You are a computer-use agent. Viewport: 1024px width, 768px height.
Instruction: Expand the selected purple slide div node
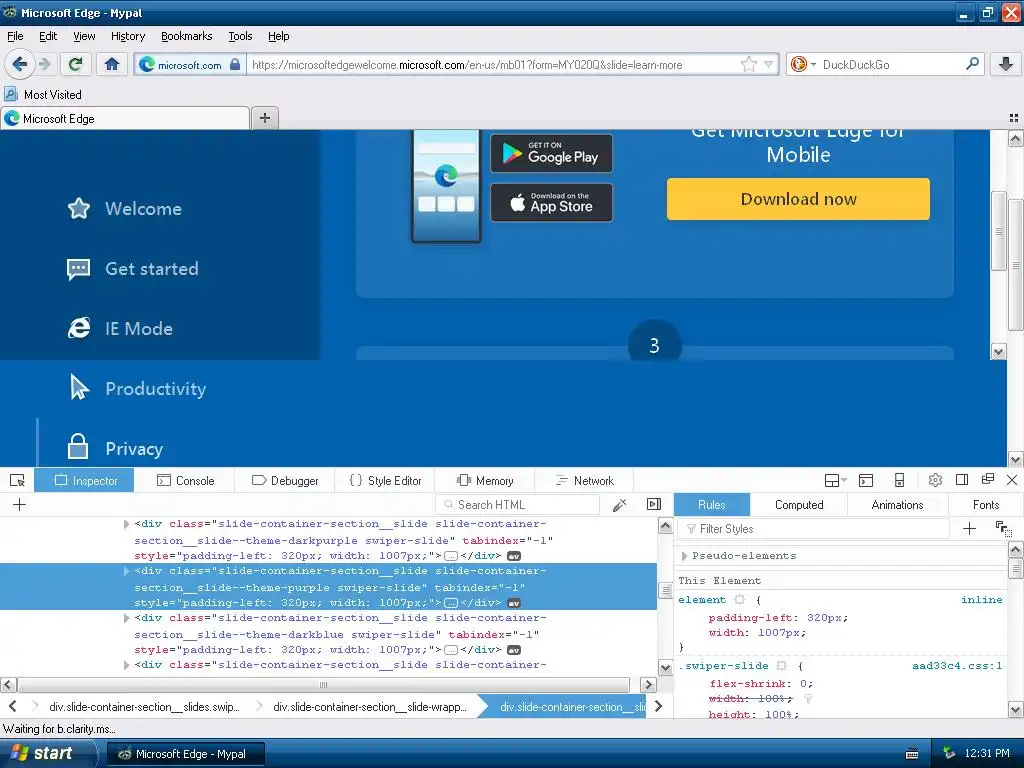point(127,571)
